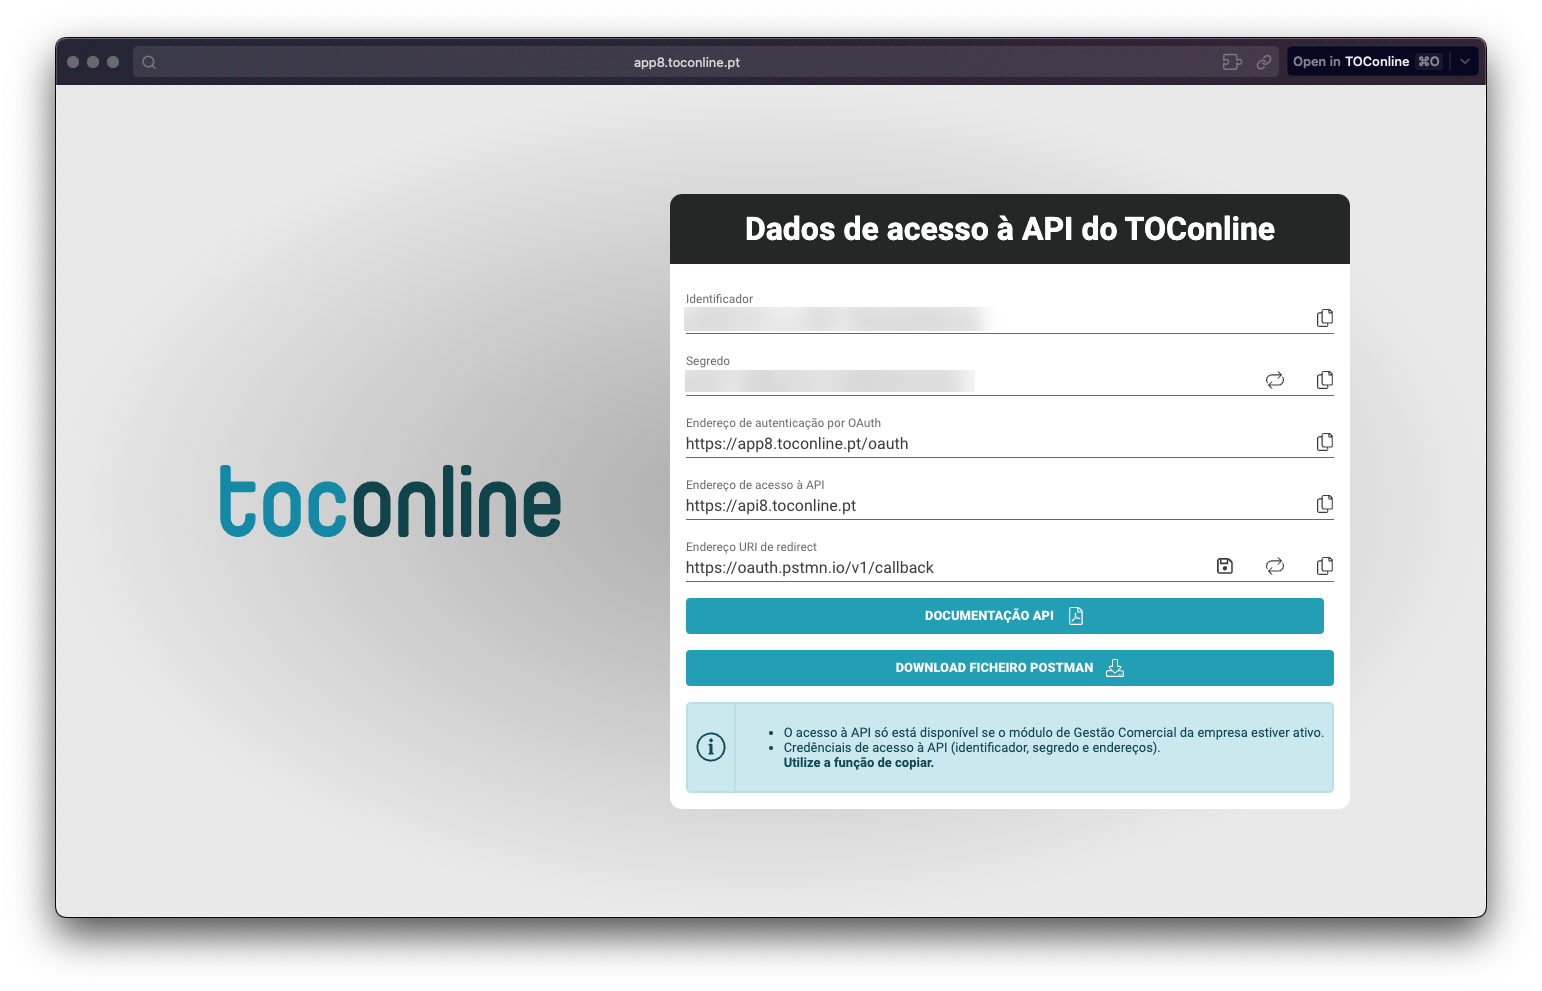Copy the page link with the chain icon
The image size is (1542, 991).
pos(1264,62)
